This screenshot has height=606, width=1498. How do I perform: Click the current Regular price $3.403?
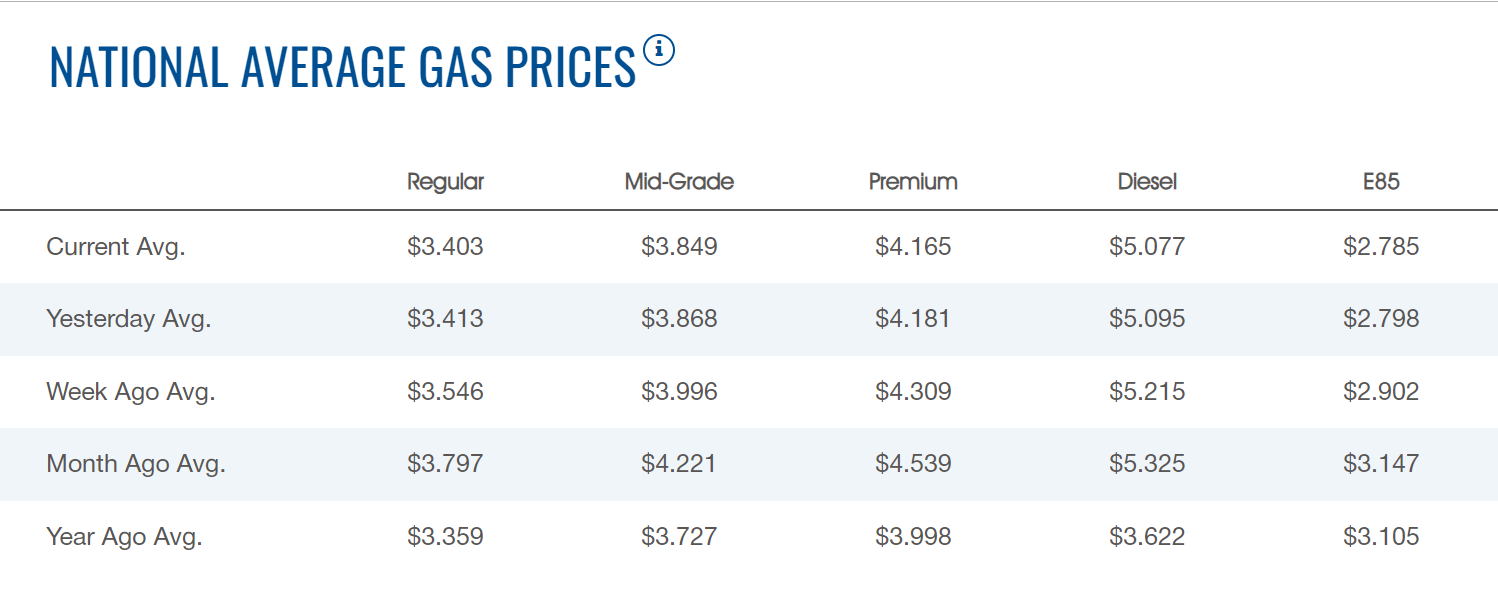pos(445,247)
